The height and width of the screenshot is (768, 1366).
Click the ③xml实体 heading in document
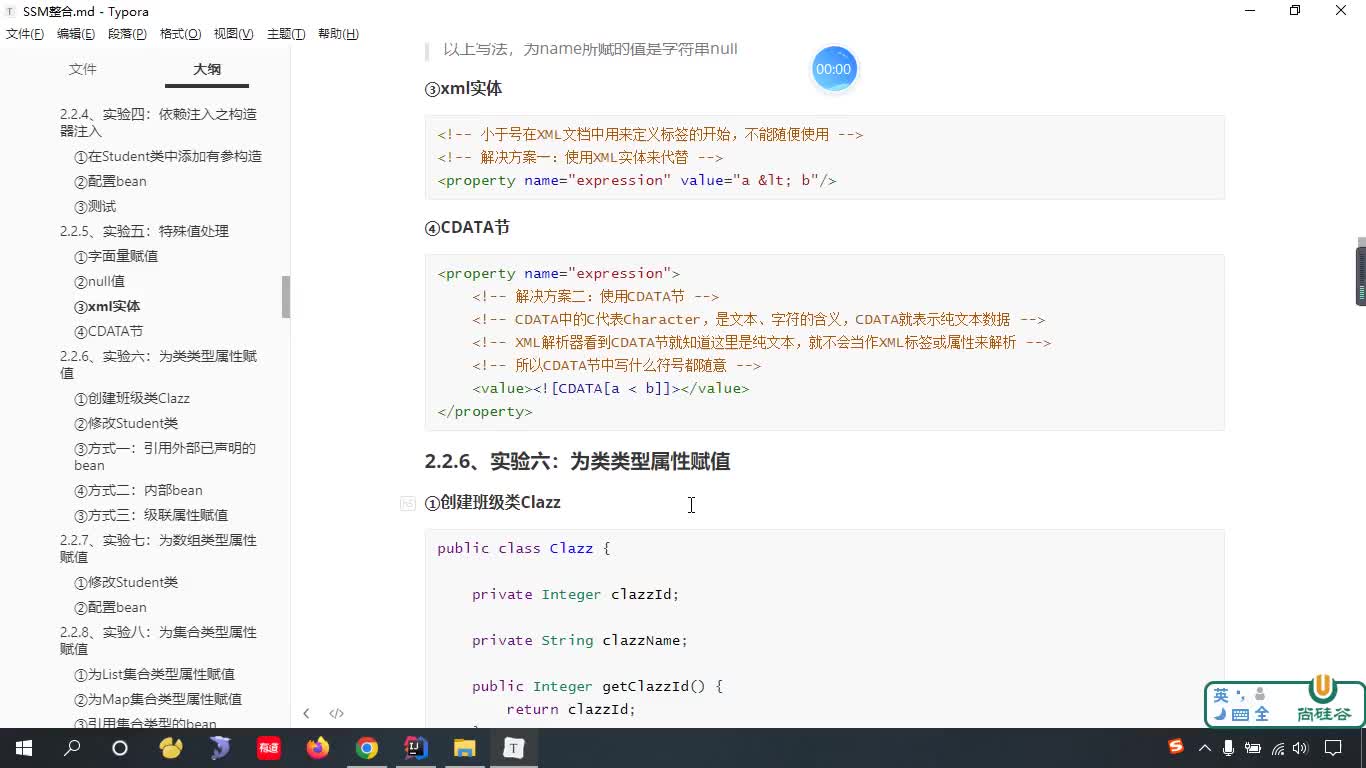463,89
